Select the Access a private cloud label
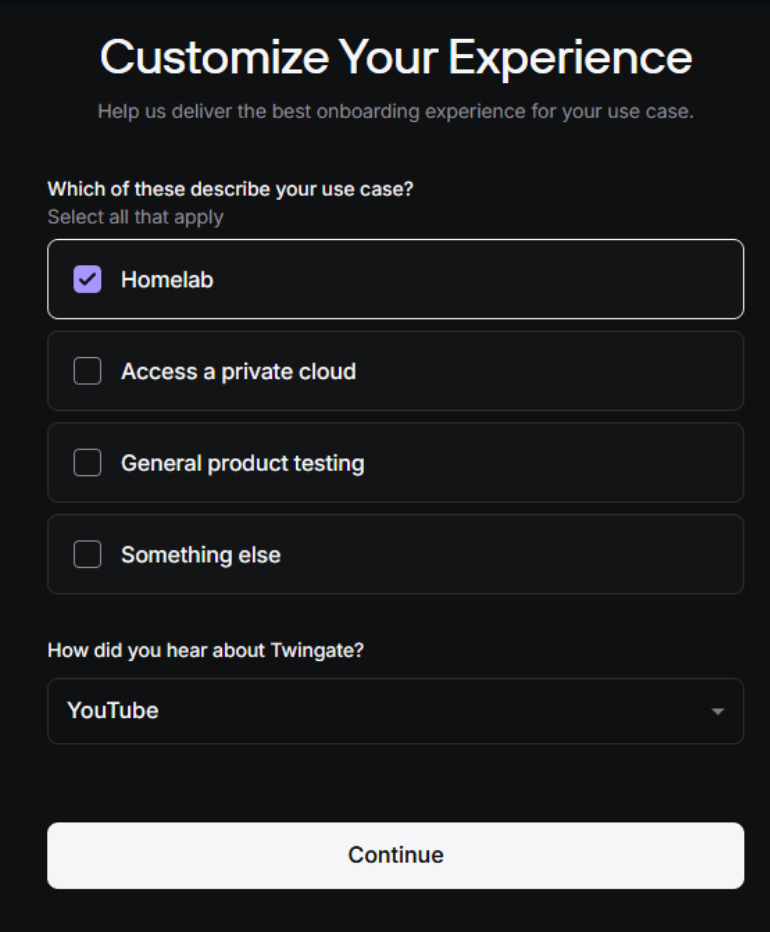This screenshot has width=770, height=932. coord(238,372)
